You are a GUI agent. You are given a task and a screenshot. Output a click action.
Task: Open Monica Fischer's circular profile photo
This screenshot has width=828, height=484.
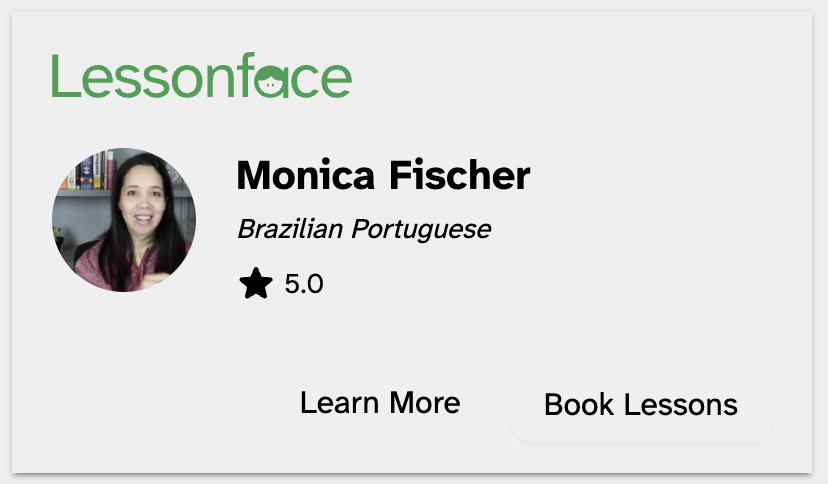click(124, 220)
